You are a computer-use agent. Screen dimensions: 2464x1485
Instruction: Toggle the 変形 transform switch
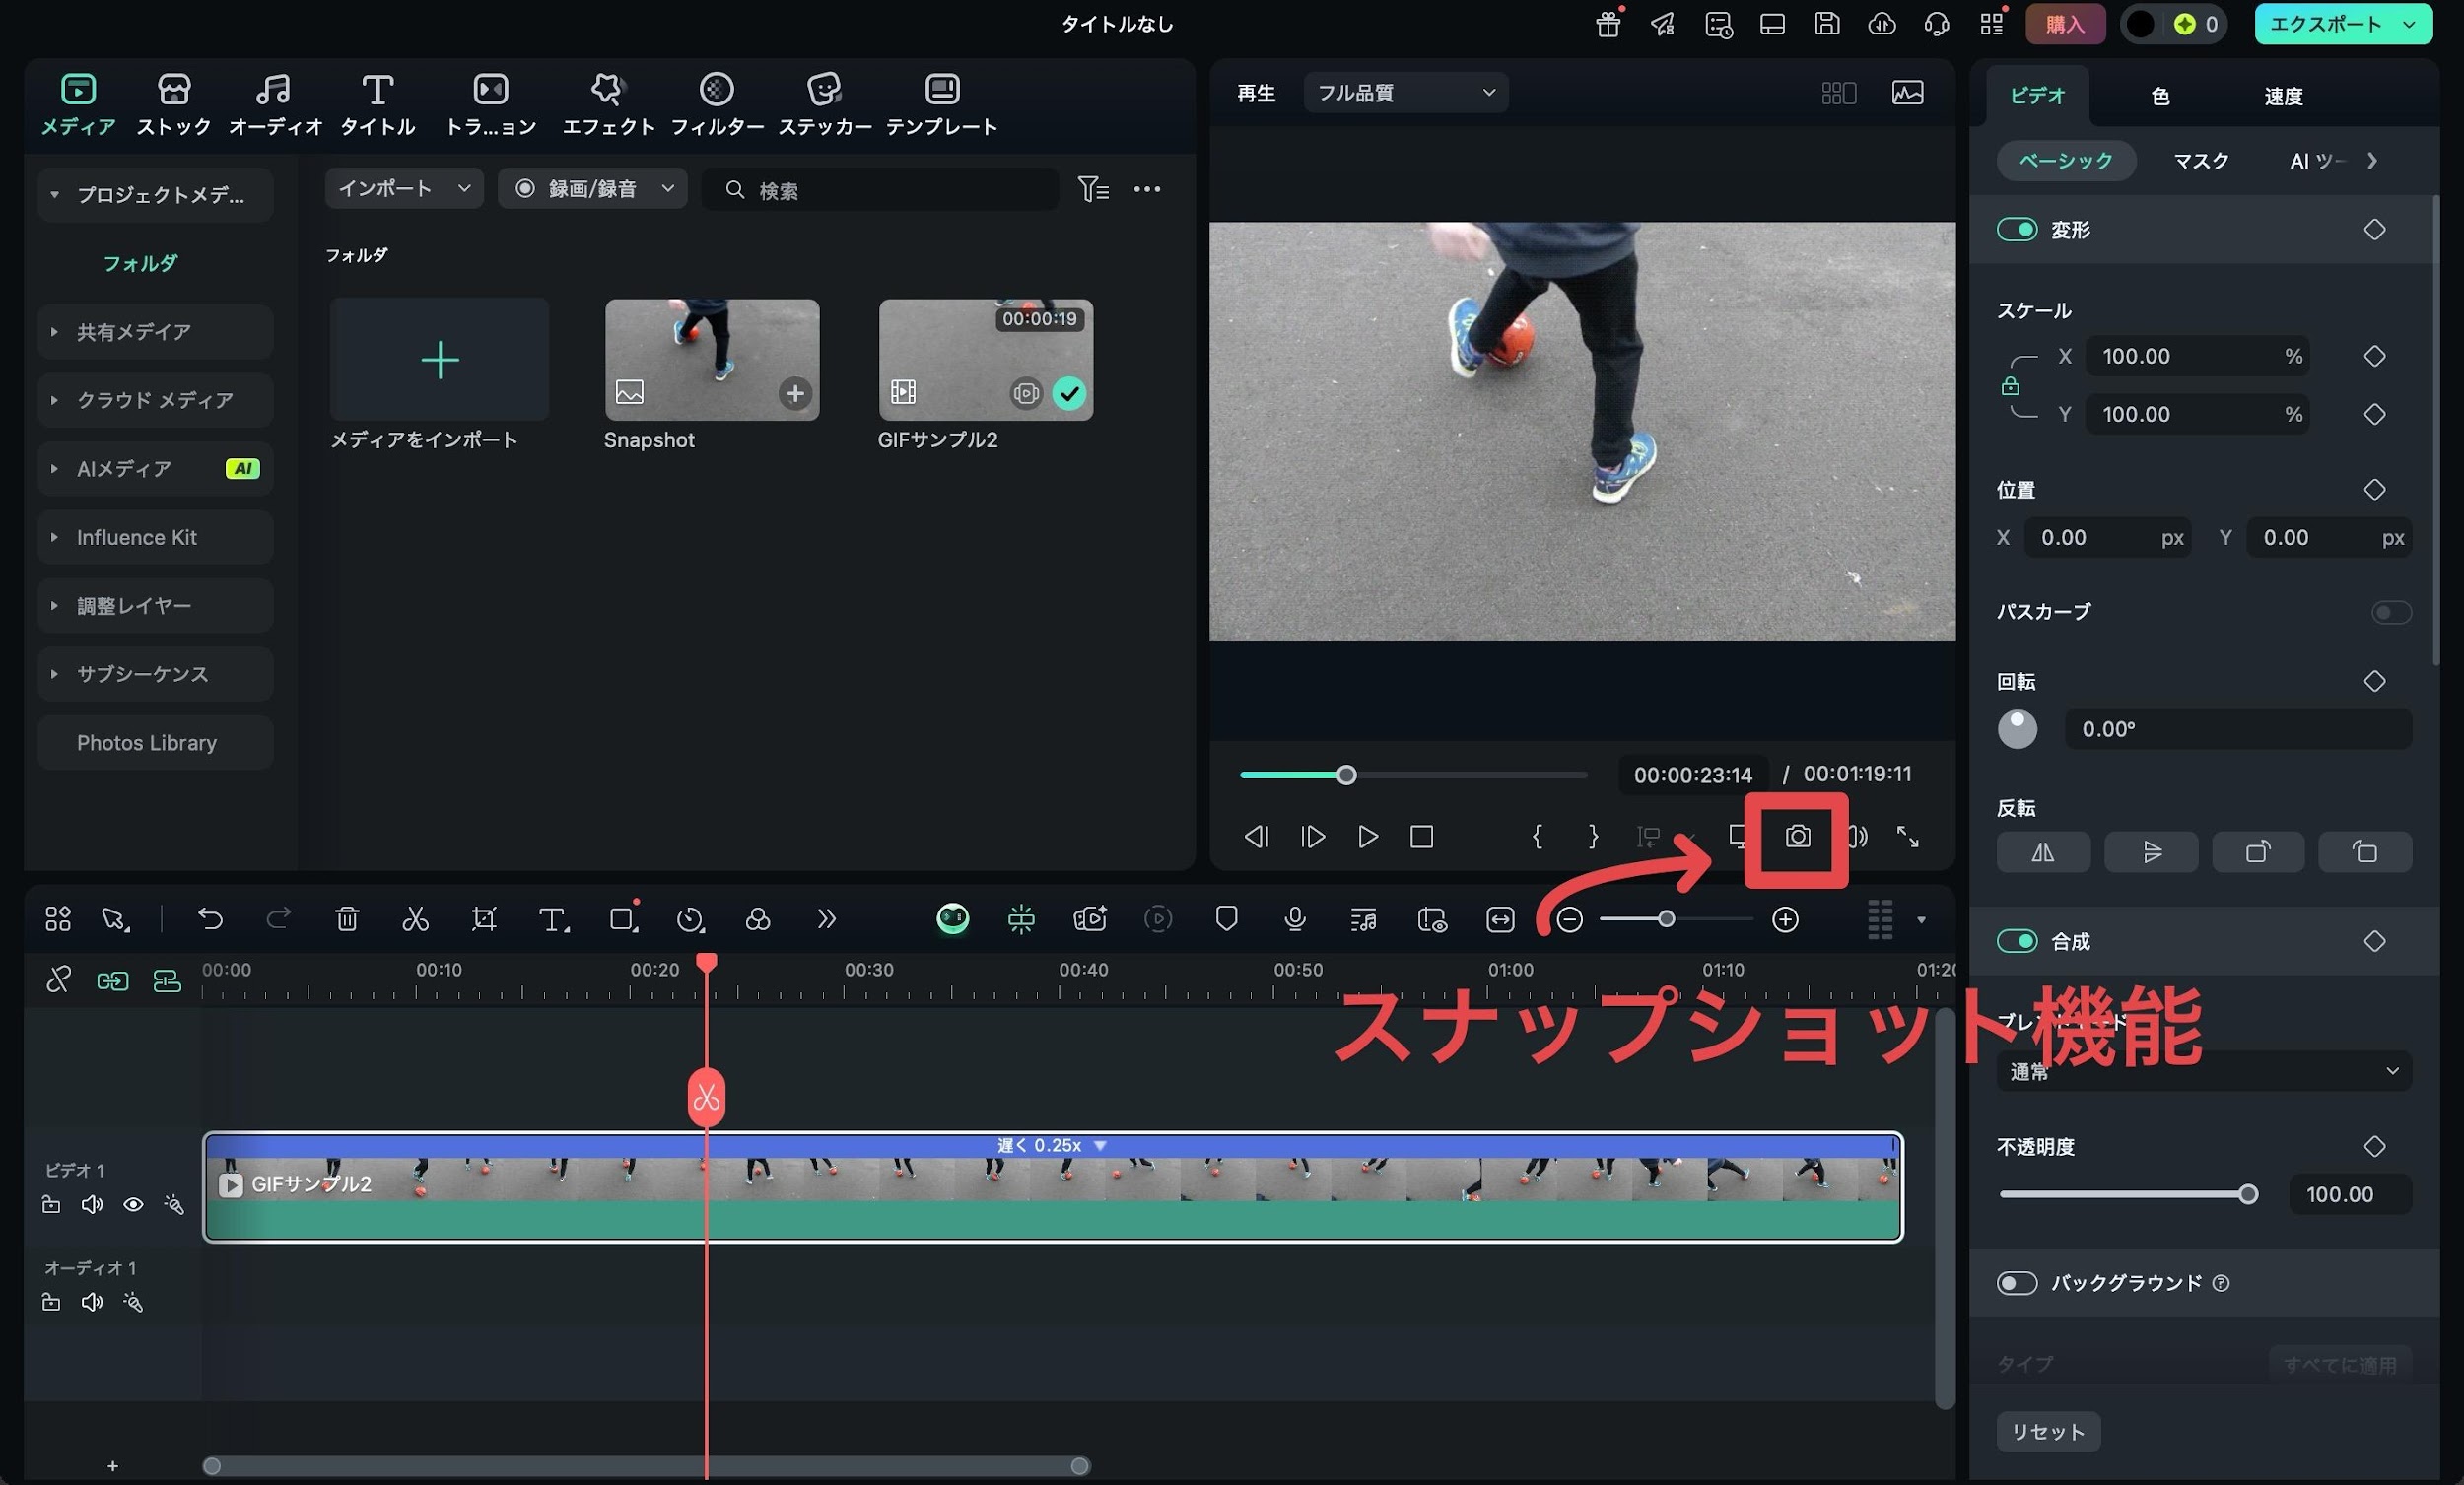2016,229
